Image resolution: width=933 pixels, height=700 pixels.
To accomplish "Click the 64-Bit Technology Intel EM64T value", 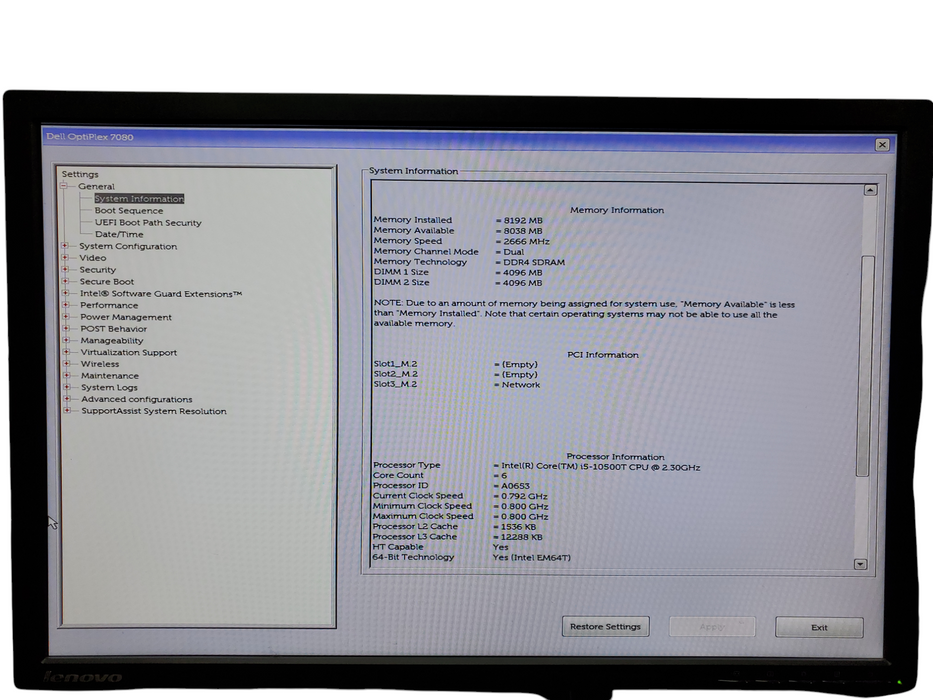I will click(531, 558).
